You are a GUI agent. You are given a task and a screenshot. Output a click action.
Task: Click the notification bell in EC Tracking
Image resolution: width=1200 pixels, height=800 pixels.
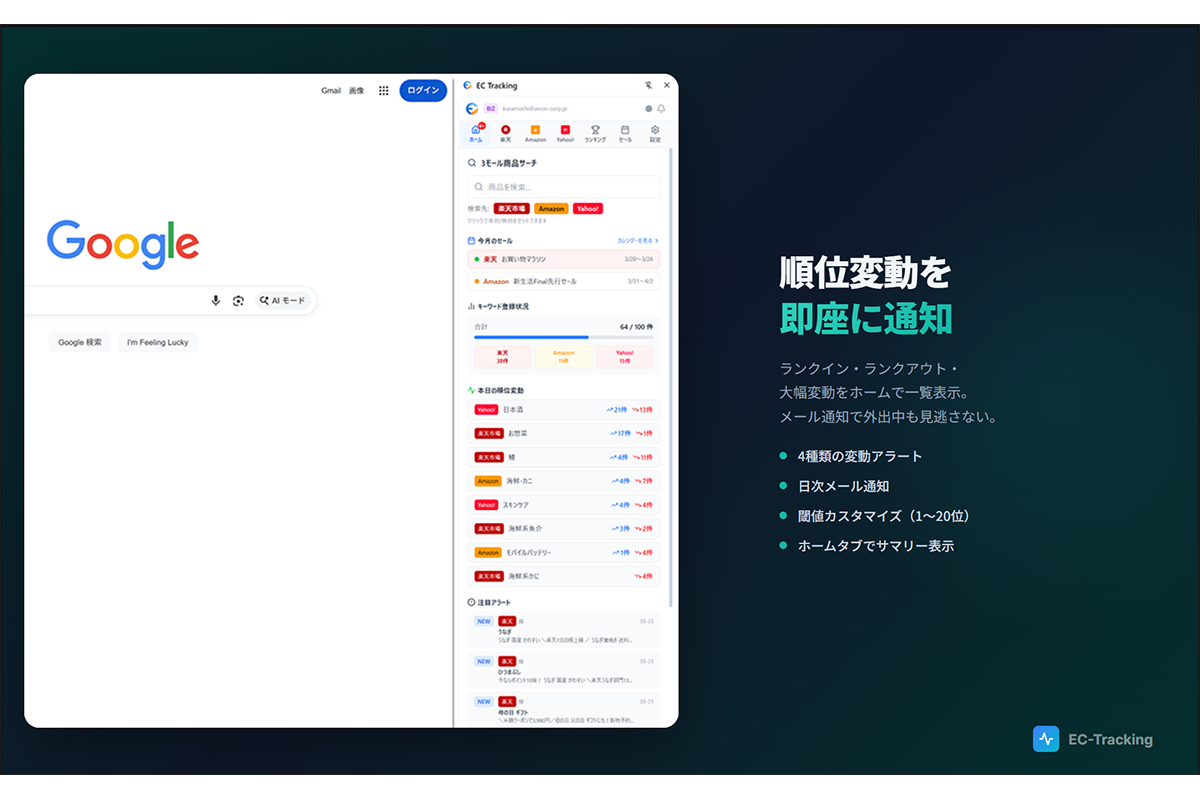coord(661,109)
